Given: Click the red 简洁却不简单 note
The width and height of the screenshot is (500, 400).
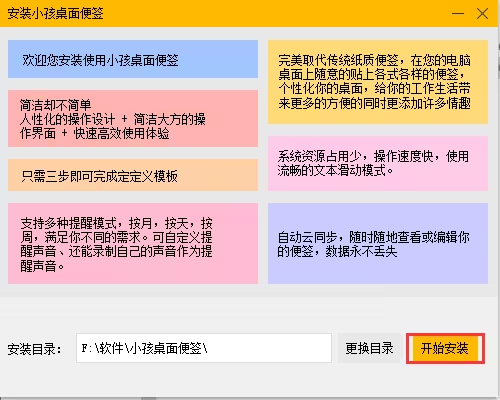Looking at the screenshot, I should 133,118.
